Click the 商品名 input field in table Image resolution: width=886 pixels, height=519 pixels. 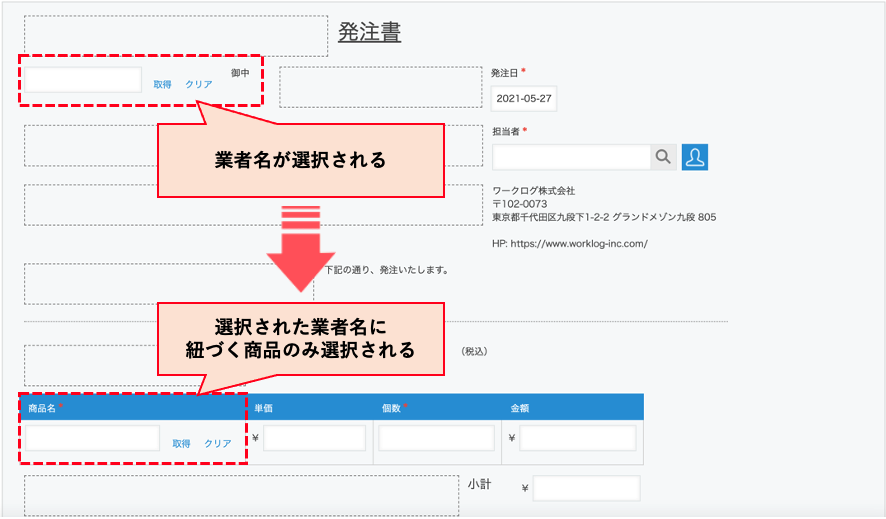(x=93, y=438)
